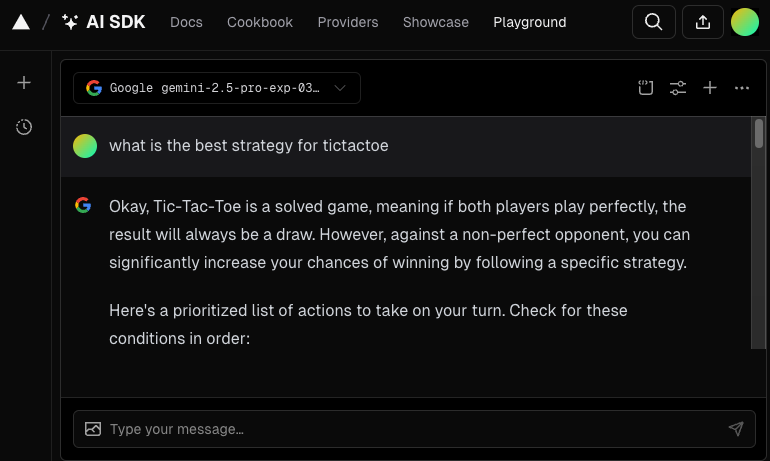Open the three-dot more options menu

click(742, 88)
